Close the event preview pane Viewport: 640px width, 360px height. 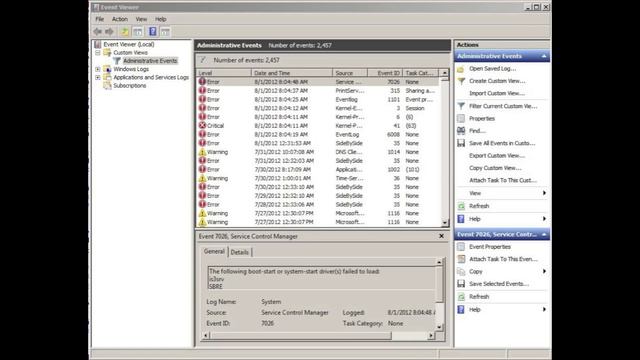pyautogui.click(x=441, y=236)
